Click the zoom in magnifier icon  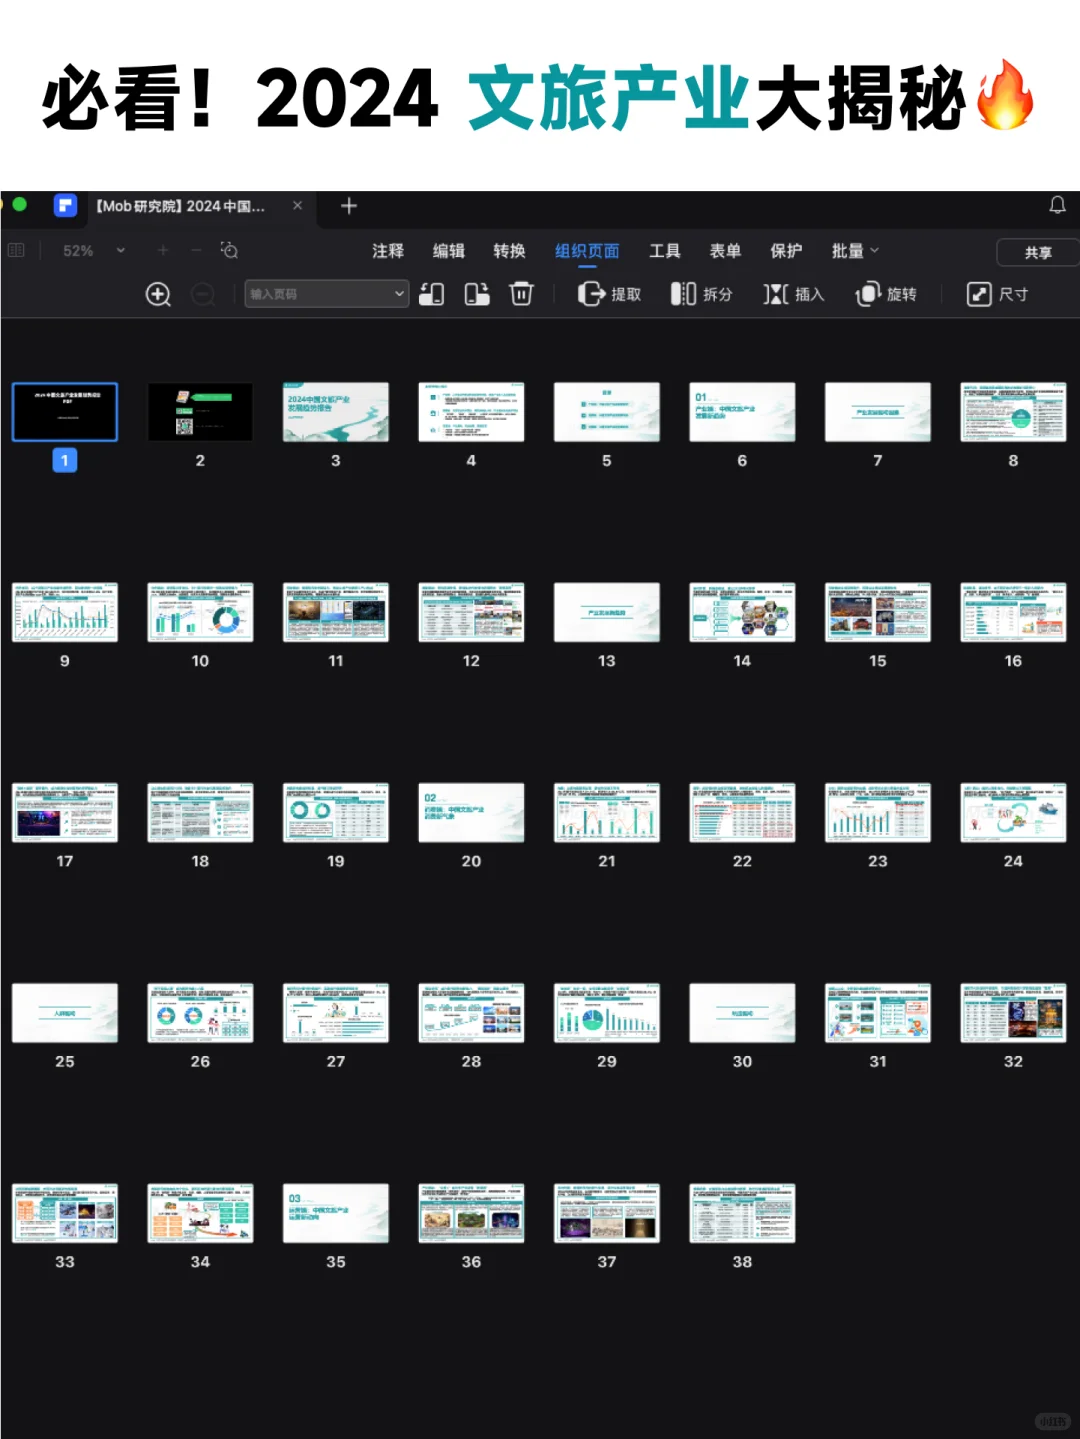(x=158, y=294)
